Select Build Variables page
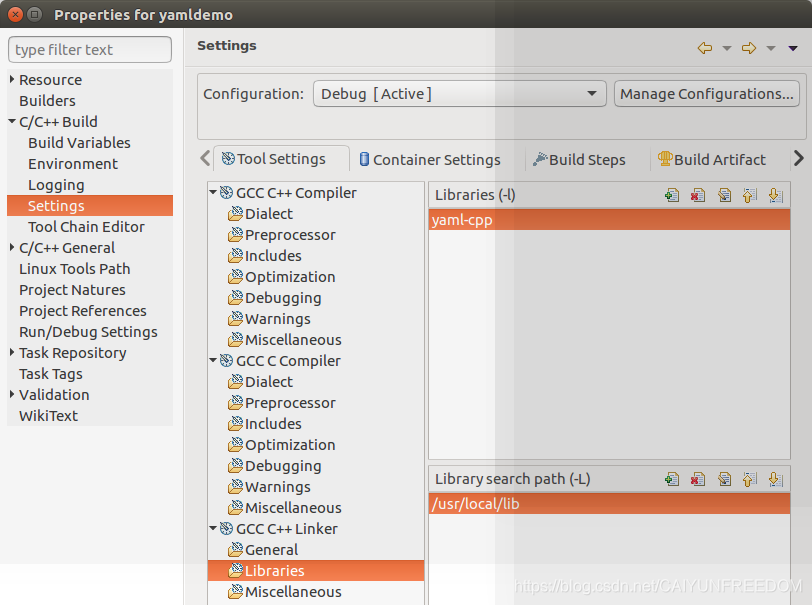 79,142
